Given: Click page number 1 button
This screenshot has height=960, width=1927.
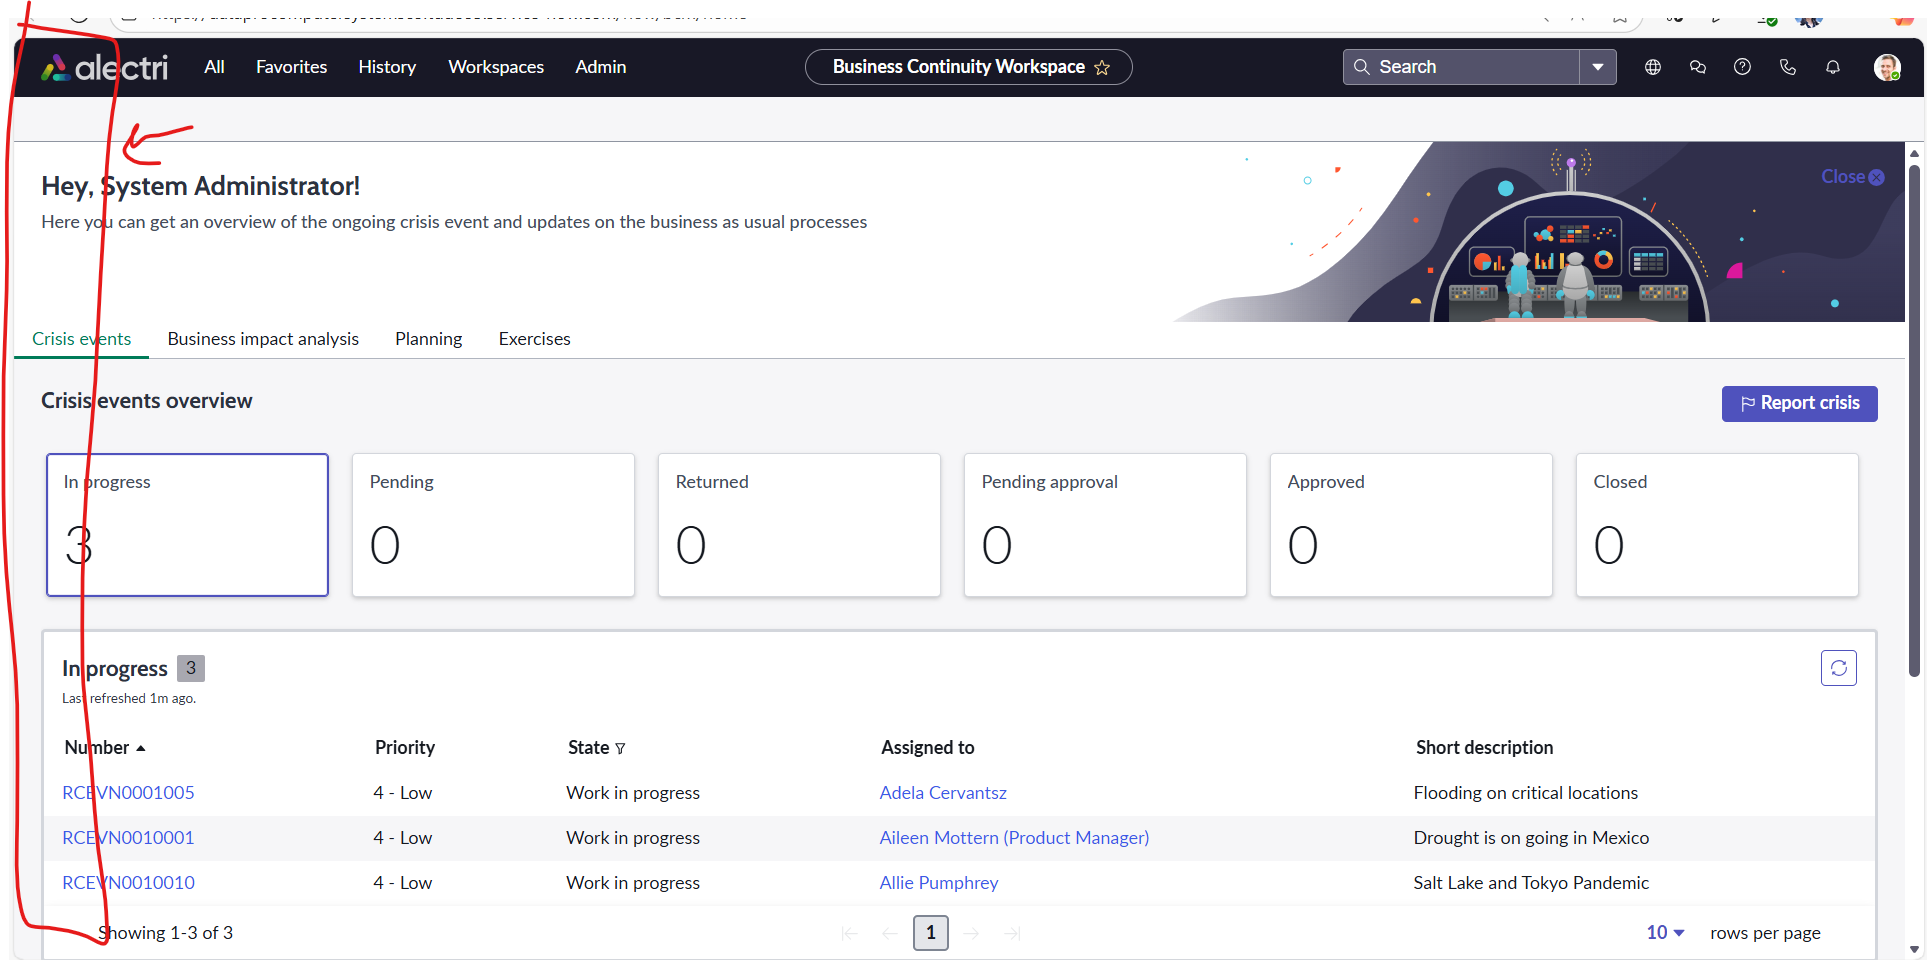Looking at the screenshot, I should [x=931, y=933].
